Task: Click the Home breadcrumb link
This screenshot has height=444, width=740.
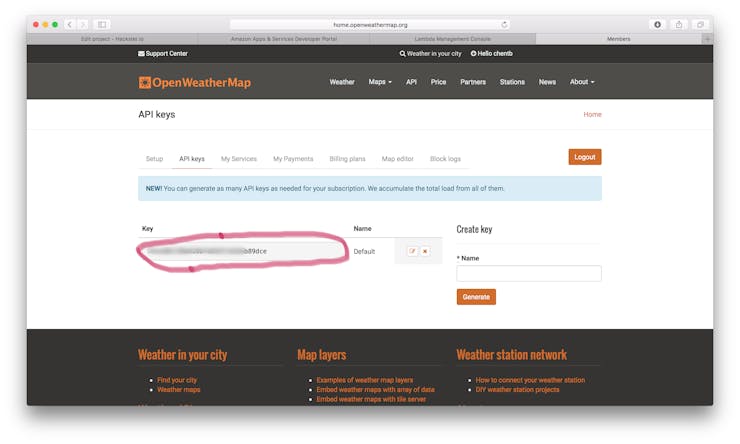Action: tap(592, 115)
